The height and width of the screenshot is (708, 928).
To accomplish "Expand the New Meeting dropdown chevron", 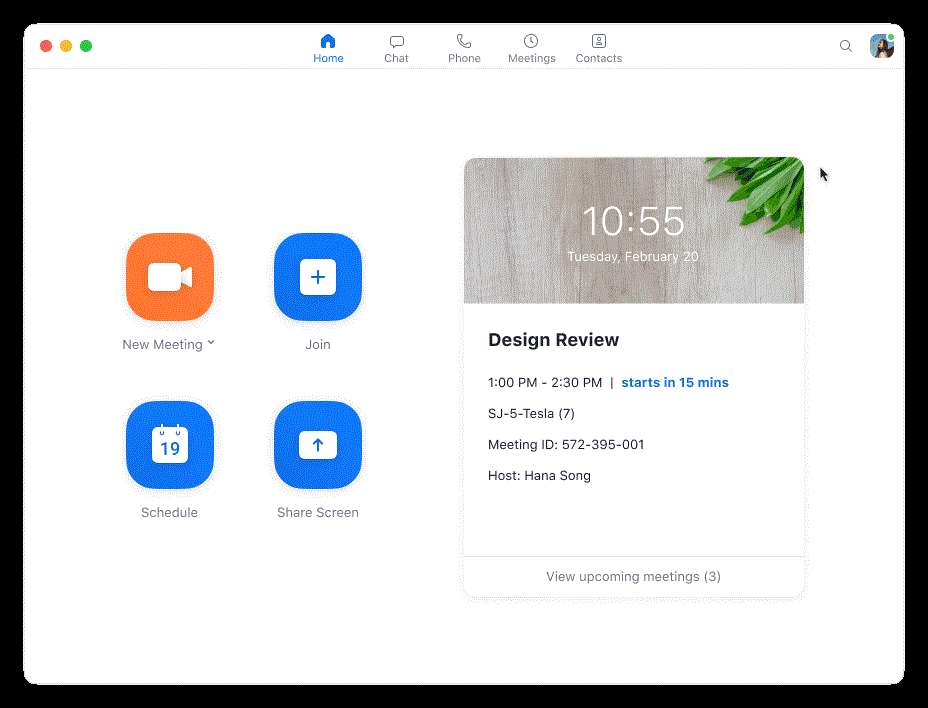I will click(211, 343).
